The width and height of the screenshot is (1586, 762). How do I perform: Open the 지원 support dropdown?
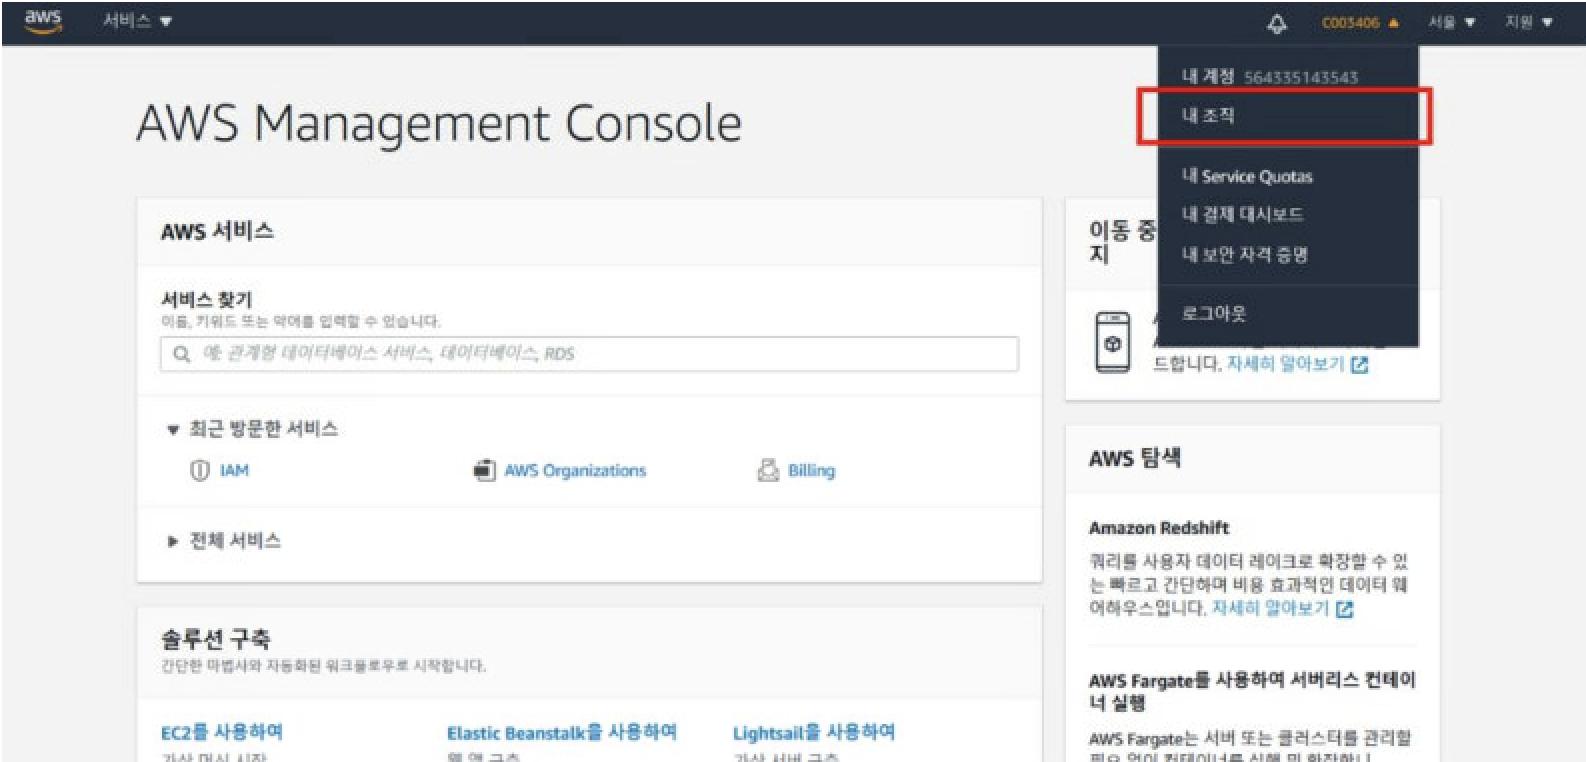[x=1528, y=22]
